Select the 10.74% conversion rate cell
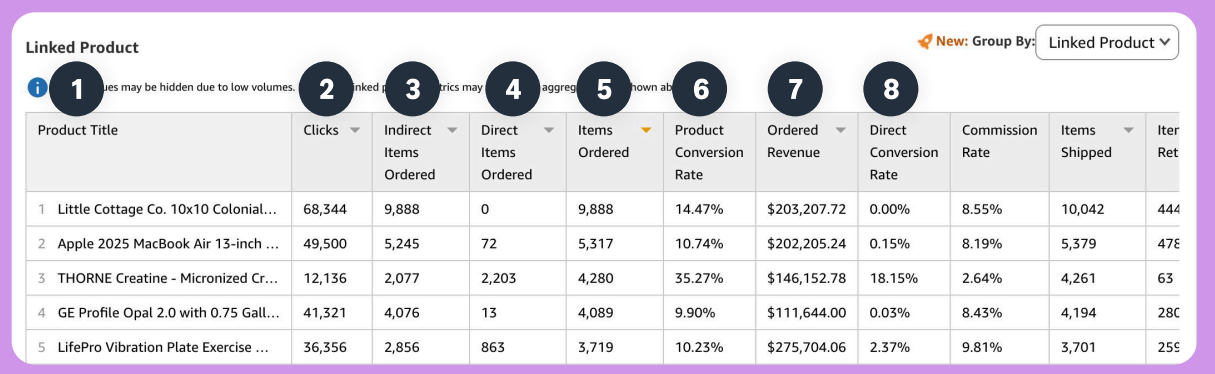The height and width of the screenshot is (374, 1215). pyautogui.click(x=709, y=243)
